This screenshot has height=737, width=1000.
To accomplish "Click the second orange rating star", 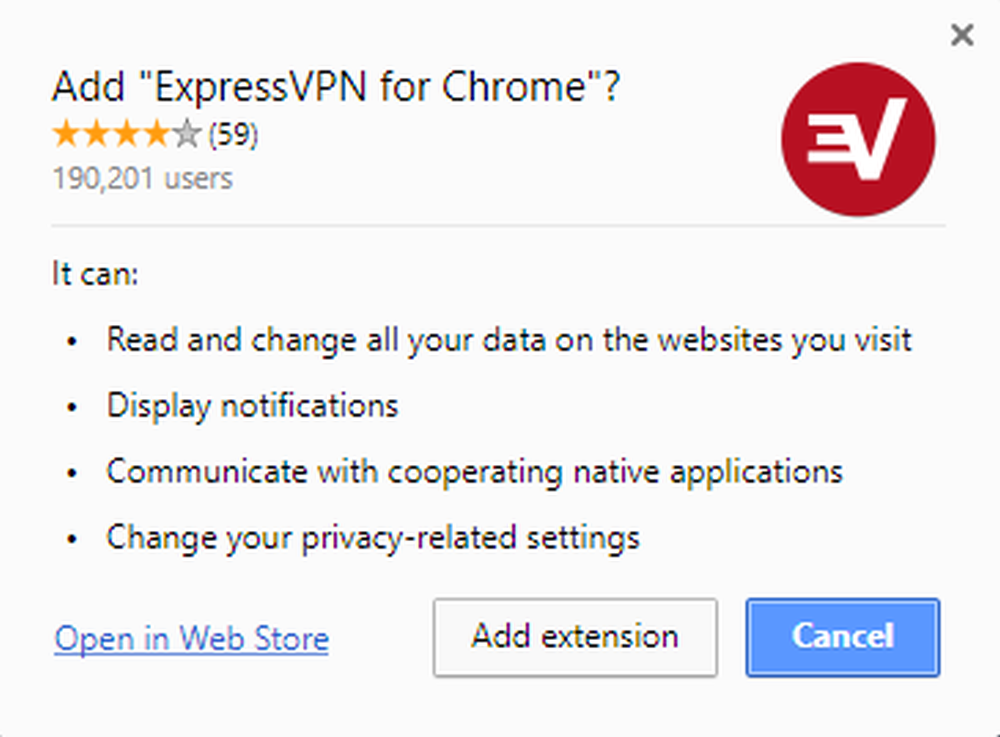I will click(97, 135).
